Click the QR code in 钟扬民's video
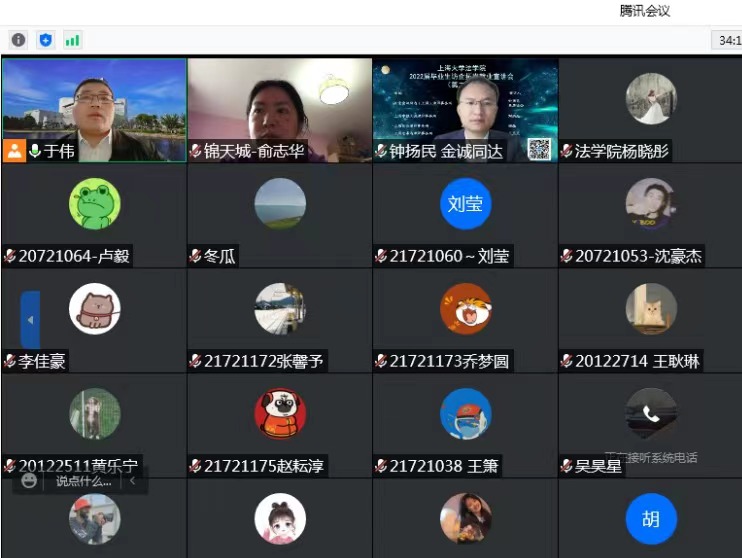 539,149
